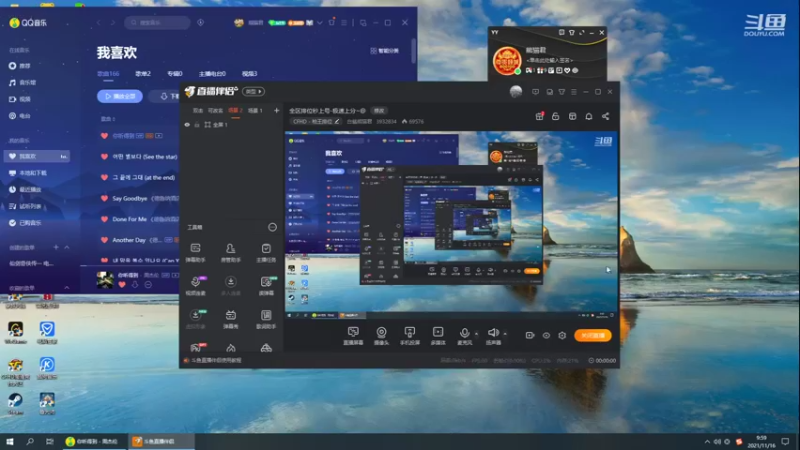This screenshot has height=450, width=800.
Task: Unlike the song Say Goodbye
Action: tap(104, 198)
